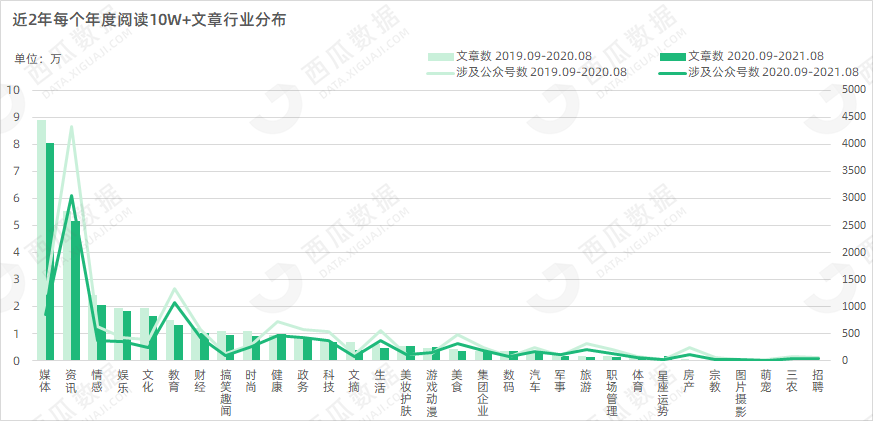Select the 情感 category axis label

coord(96,381)
